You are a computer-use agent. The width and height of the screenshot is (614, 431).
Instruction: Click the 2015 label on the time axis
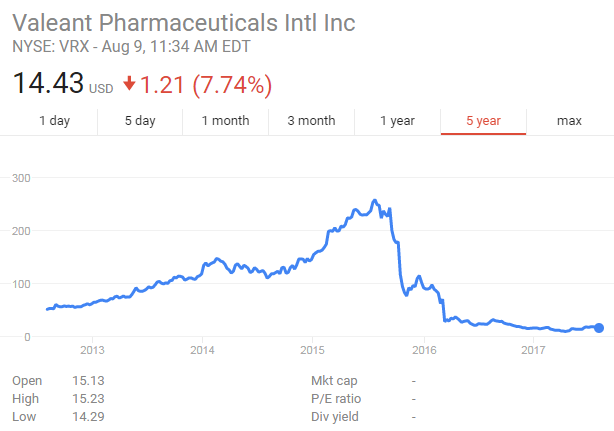[x=313, y=350]
